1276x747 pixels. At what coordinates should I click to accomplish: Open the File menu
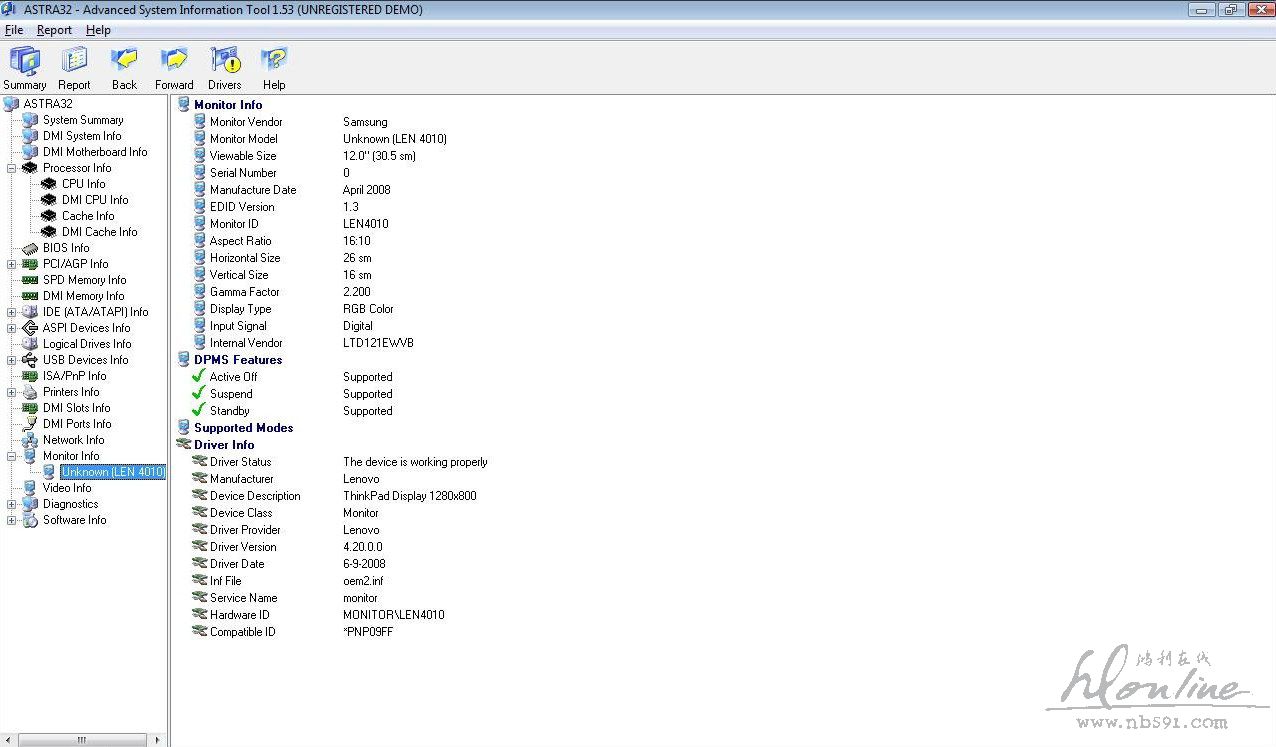pyautogui.click(x=14, y=30)
